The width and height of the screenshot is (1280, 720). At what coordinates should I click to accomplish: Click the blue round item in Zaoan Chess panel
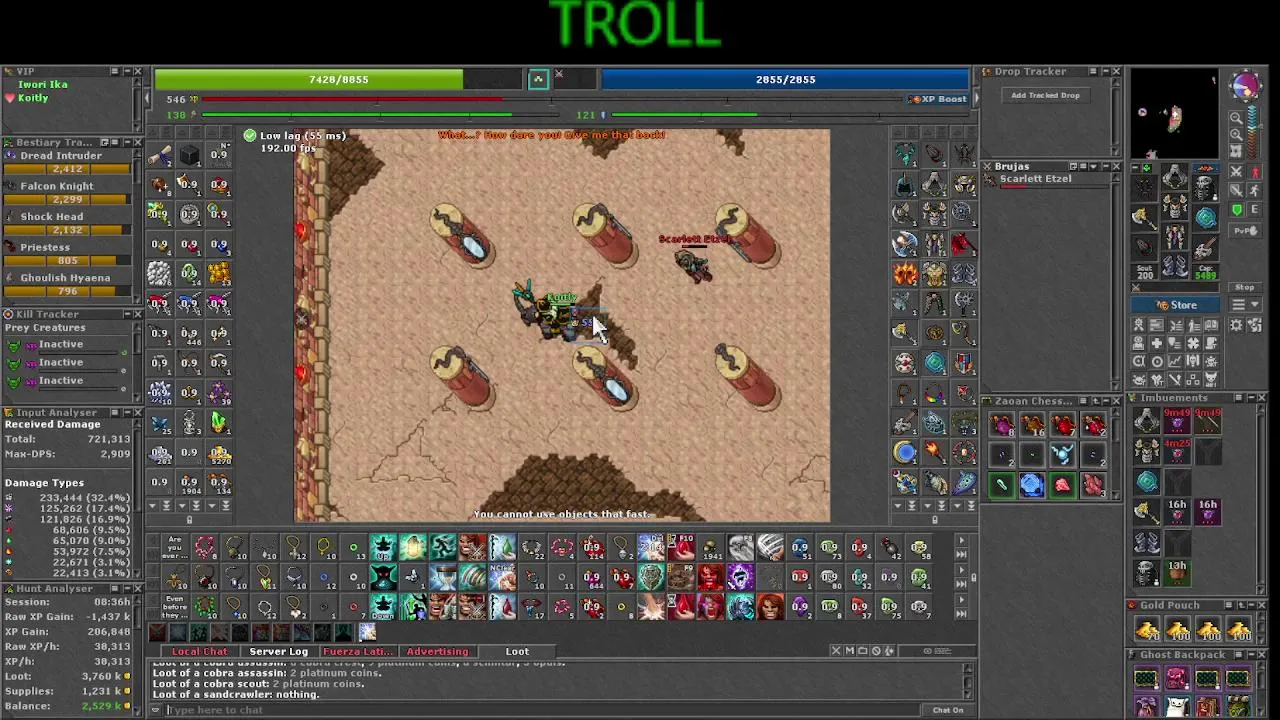coord(1032,486)
